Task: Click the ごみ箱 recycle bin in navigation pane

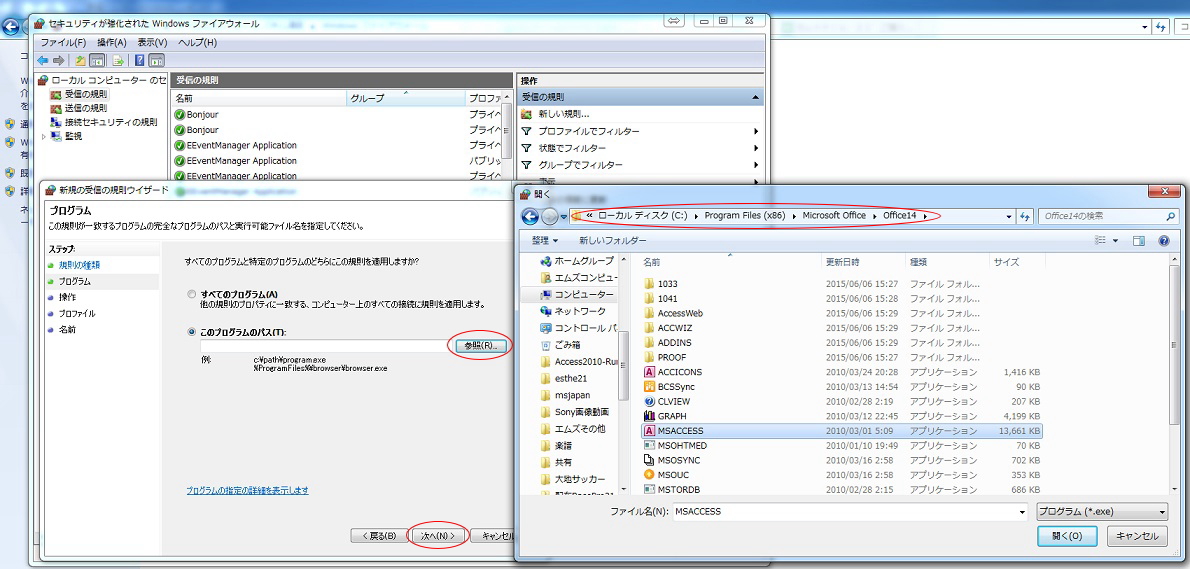Action: [x=546, y=344]
